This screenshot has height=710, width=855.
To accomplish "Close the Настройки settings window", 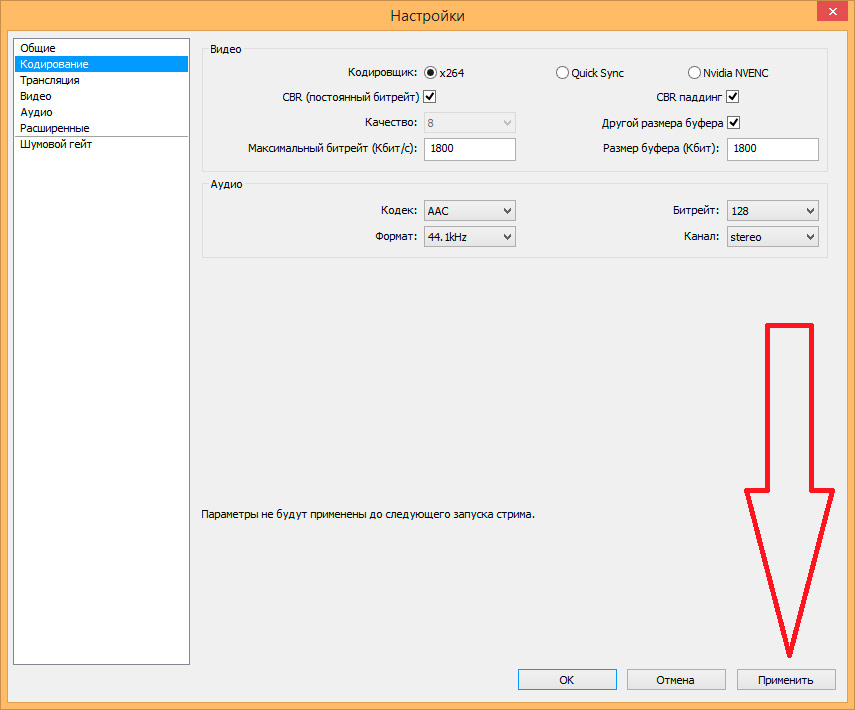I will pyautogui.click(x=831, y=11).
